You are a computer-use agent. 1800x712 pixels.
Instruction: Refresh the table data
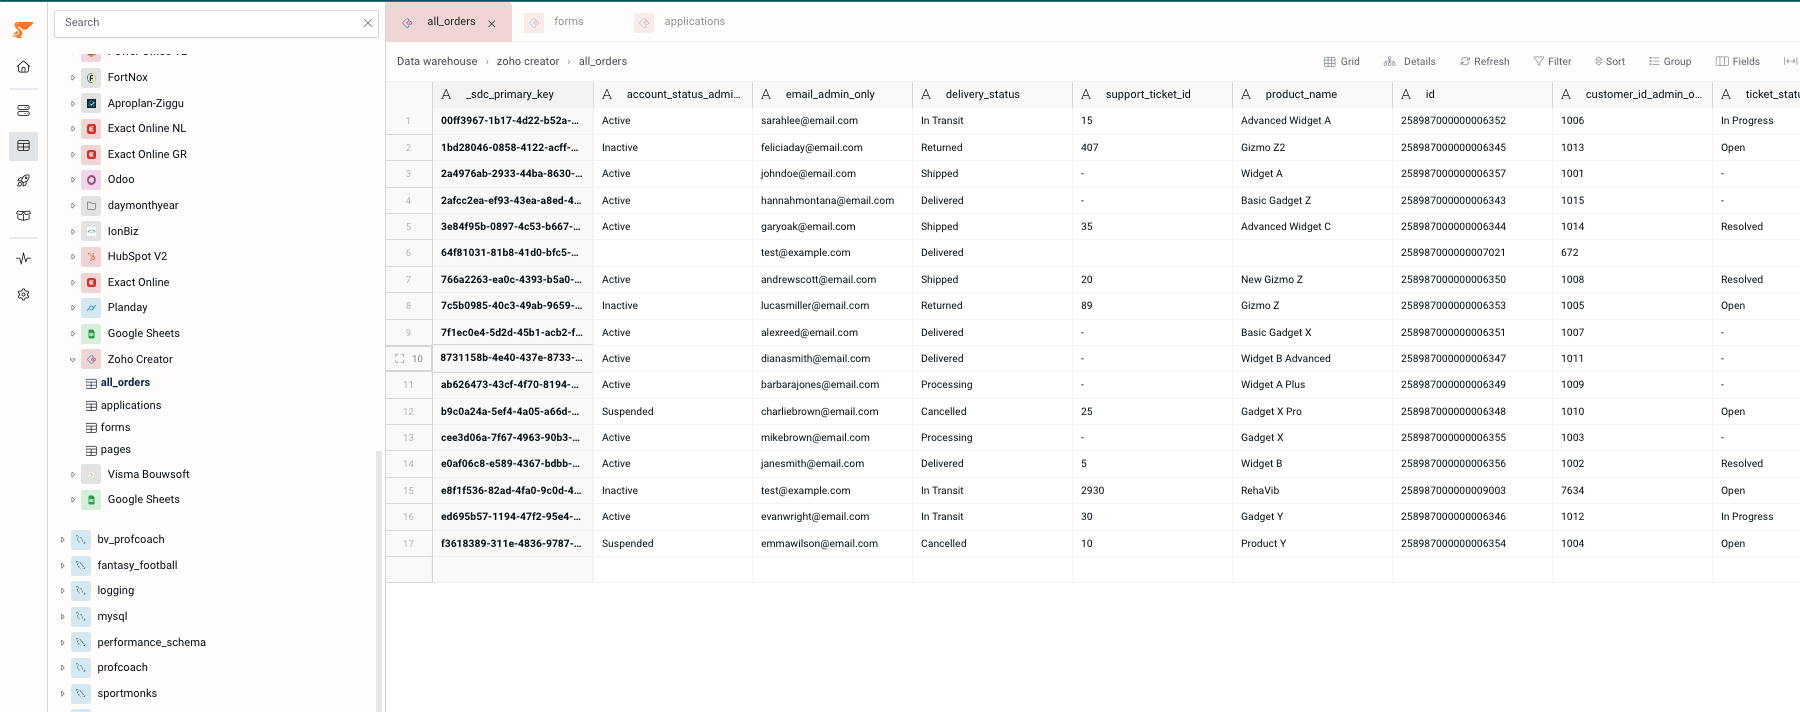1485,62
